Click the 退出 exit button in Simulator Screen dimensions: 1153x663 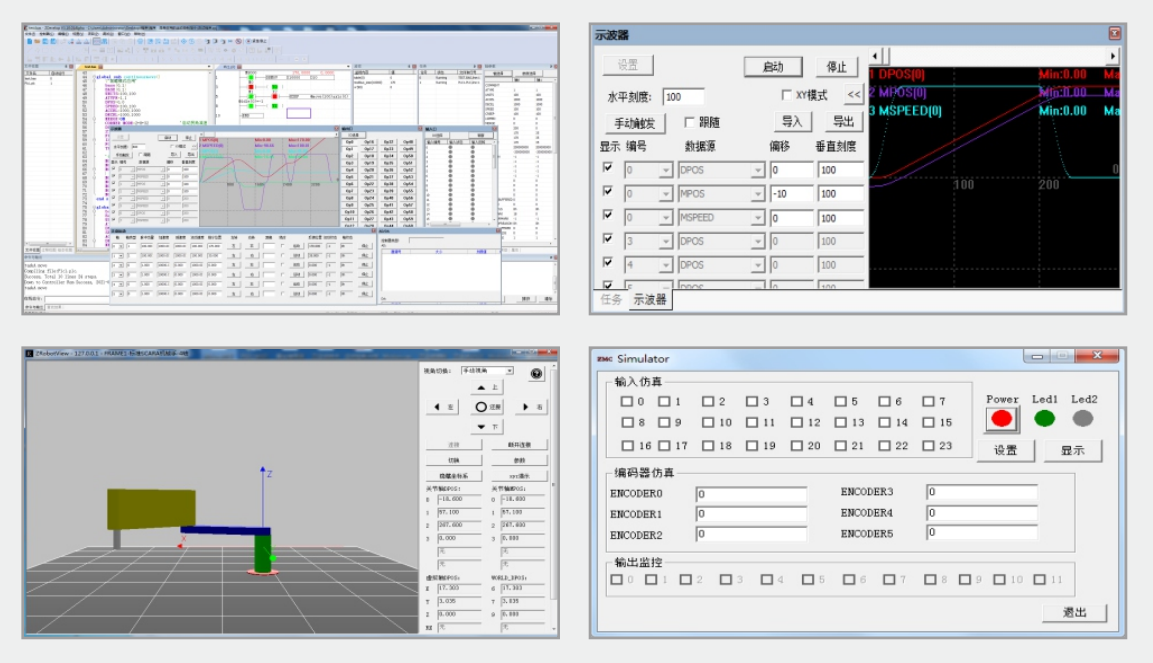tap(1074, 612)
